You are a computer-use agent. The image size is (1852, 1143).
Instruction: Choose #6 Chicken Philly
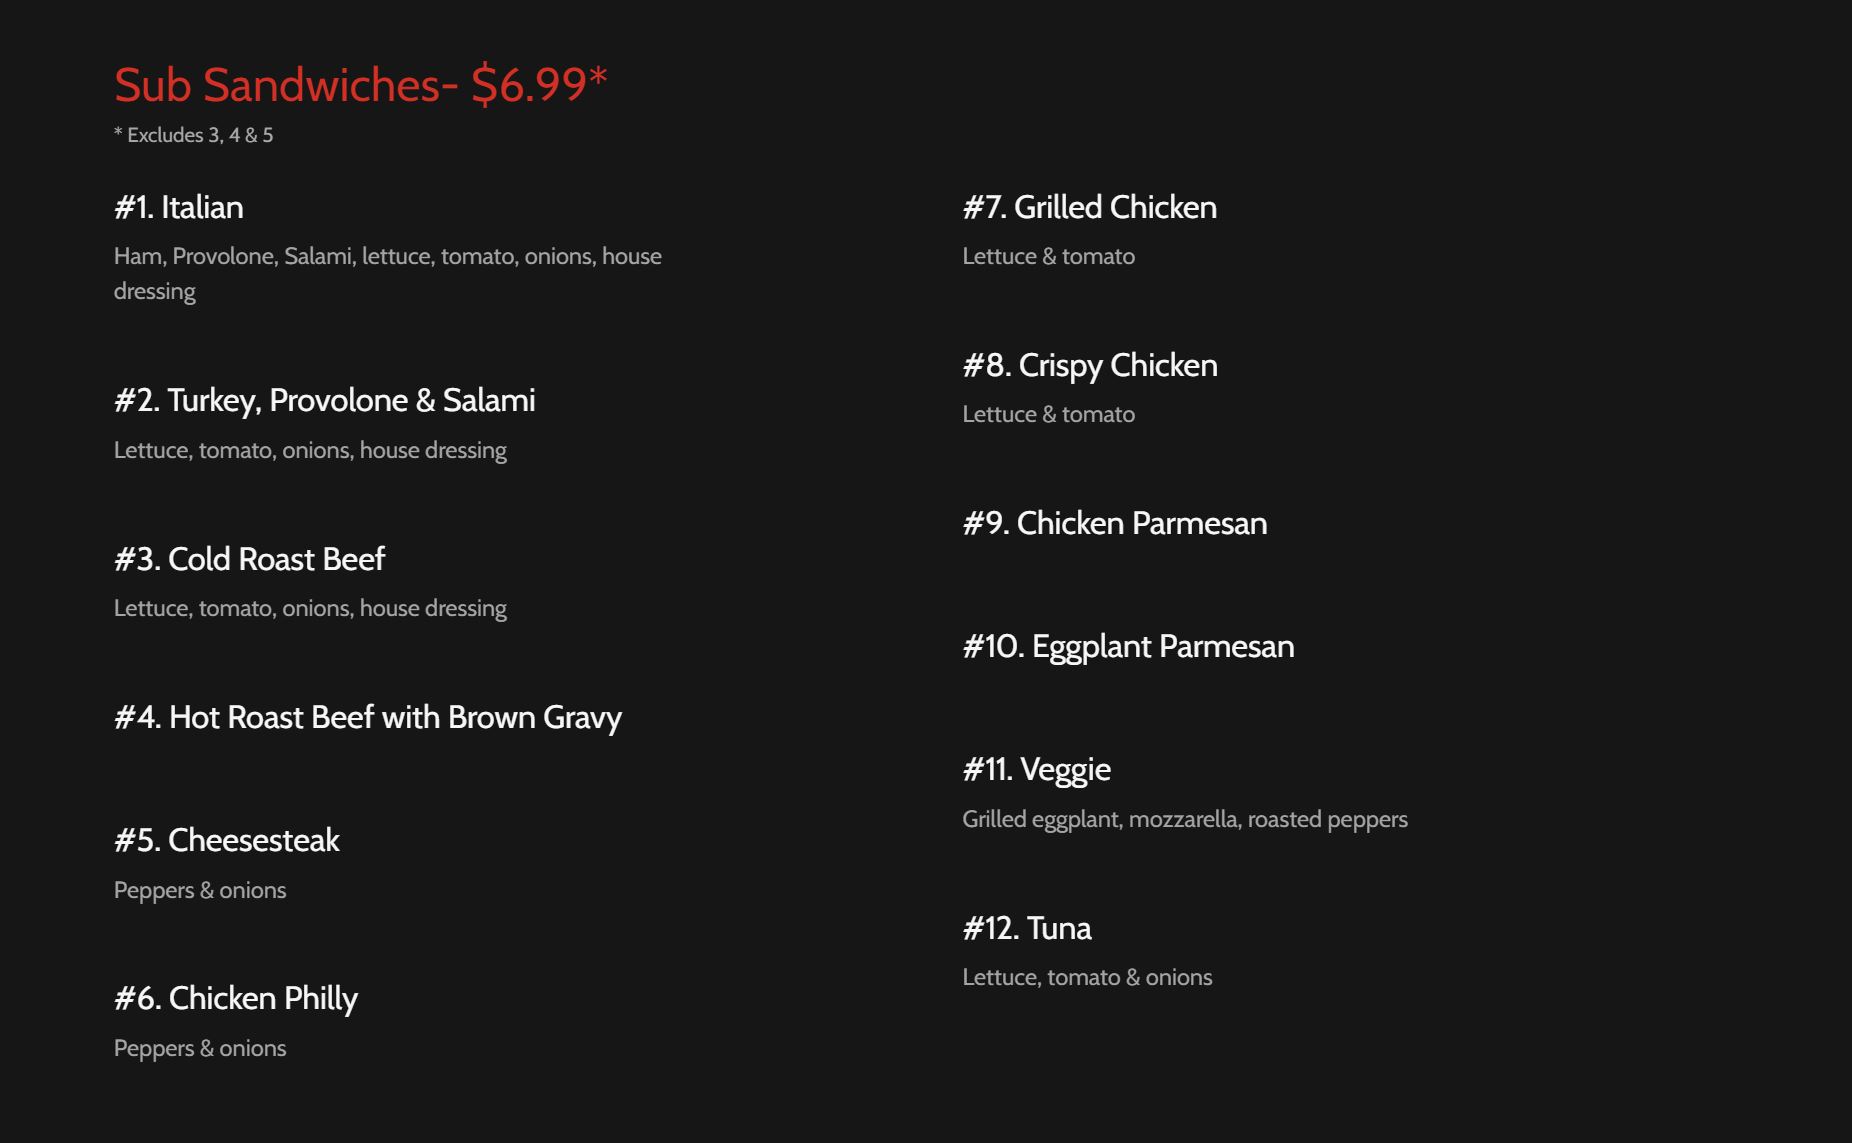tap(235, 998)
